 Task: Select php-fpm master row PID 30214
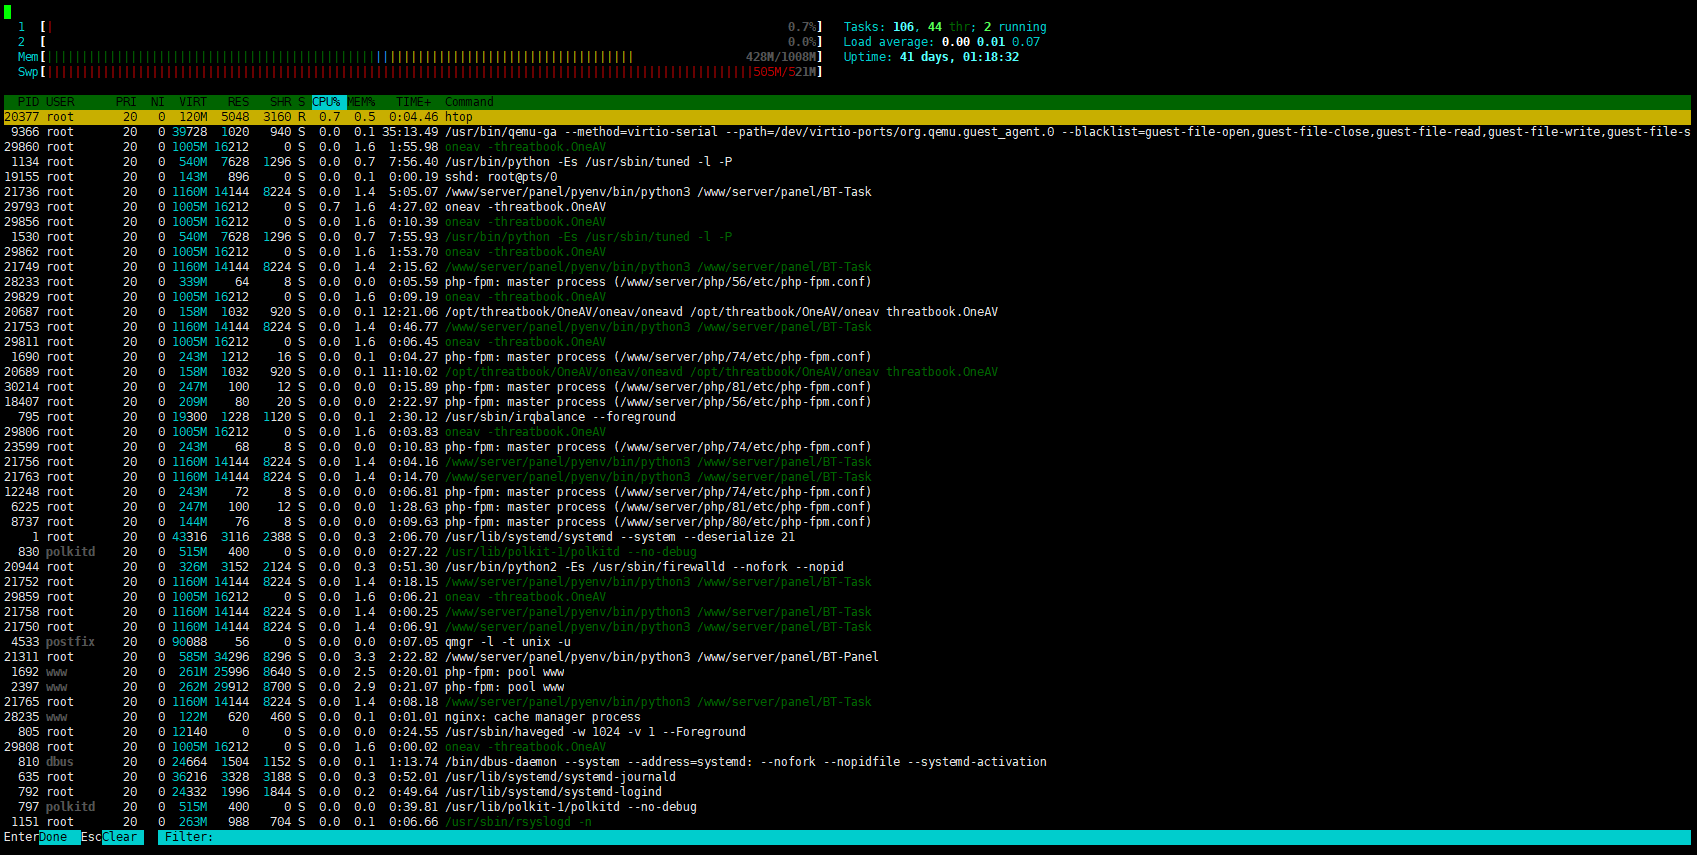847,387
